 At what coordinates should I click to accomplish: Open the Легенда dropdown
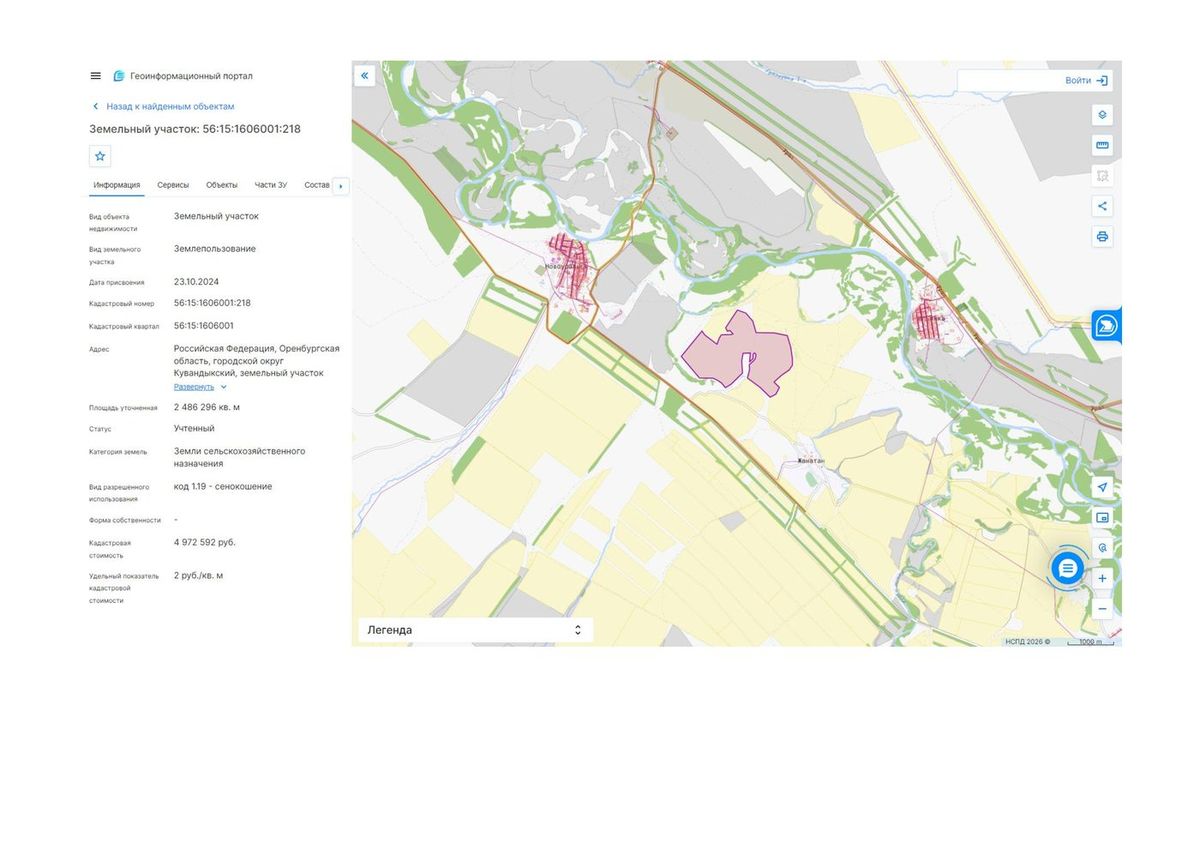476,630
